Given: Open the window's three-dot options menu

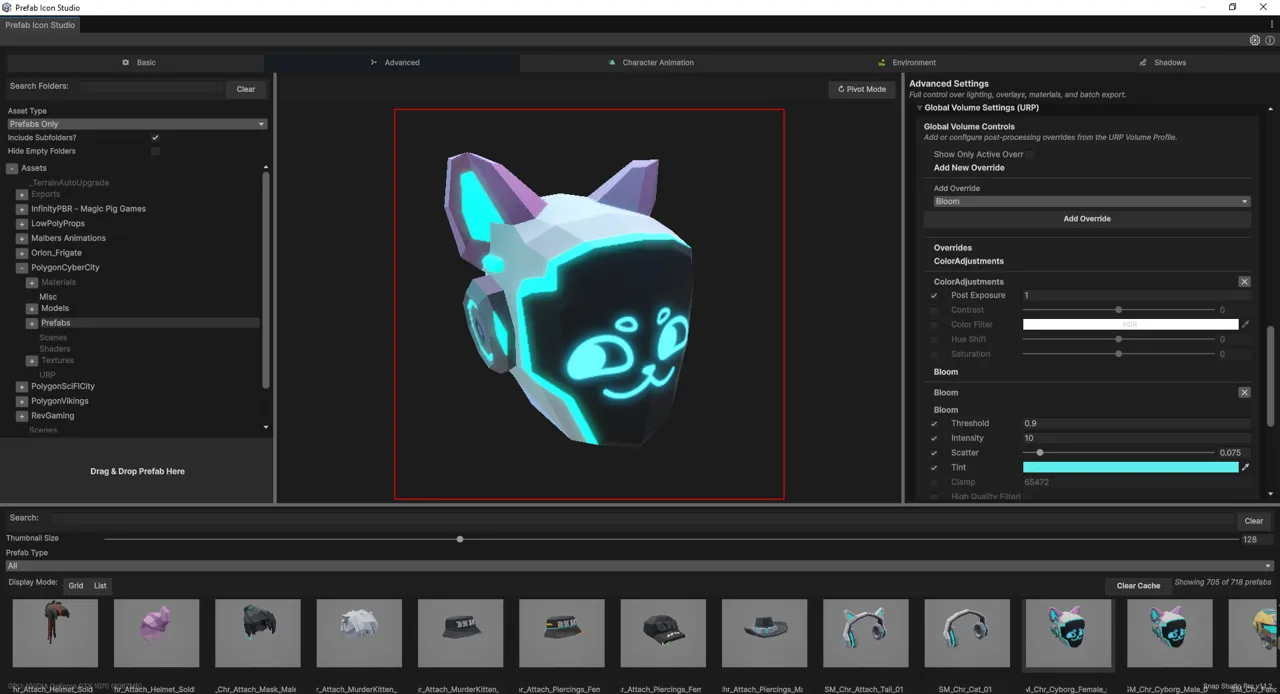Looking at the screenshot, I should tap(1272, 25).
